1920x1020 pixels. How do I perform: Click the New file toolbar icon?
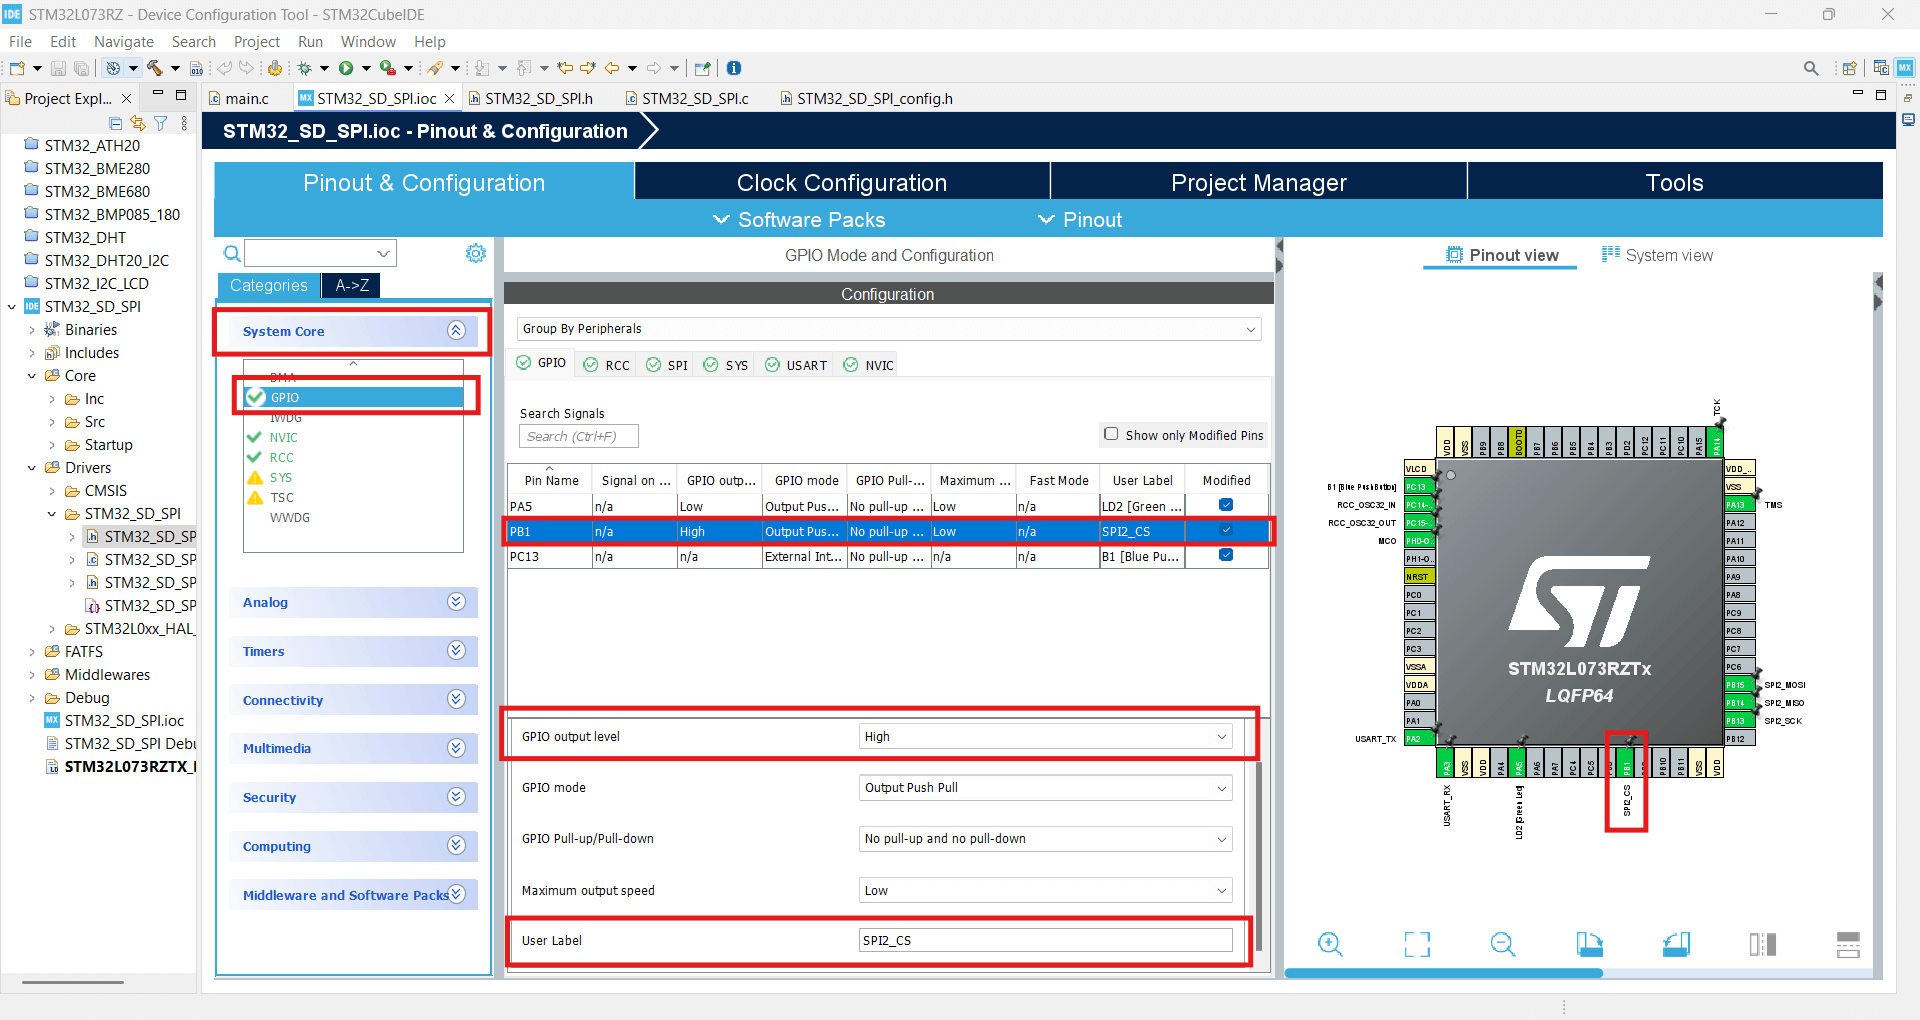coord(17,68)
